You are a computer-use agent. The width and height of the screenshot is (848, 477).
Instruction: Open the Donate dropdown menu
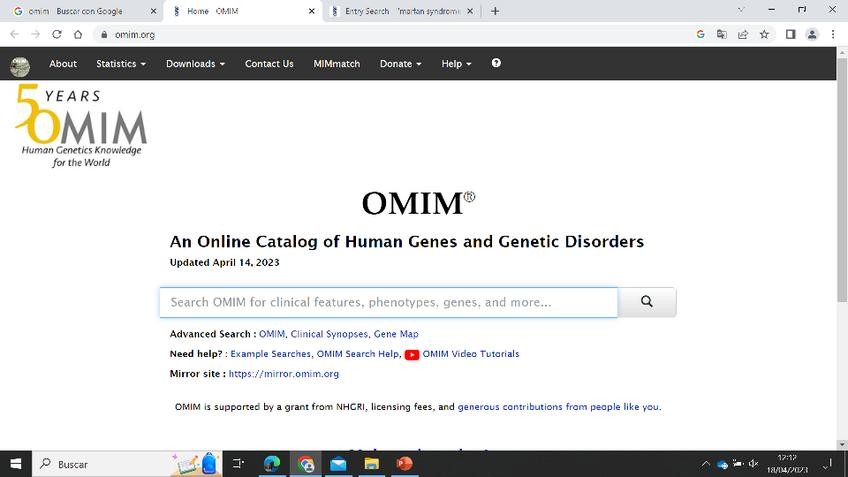point(400,63)
